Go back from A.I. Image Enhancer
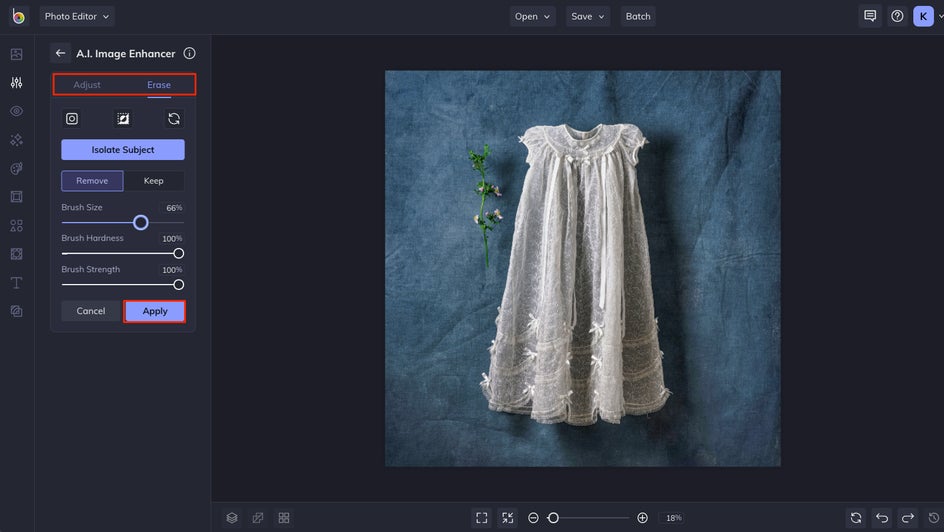This screenshot has height=532, width=944. point(60,53)
